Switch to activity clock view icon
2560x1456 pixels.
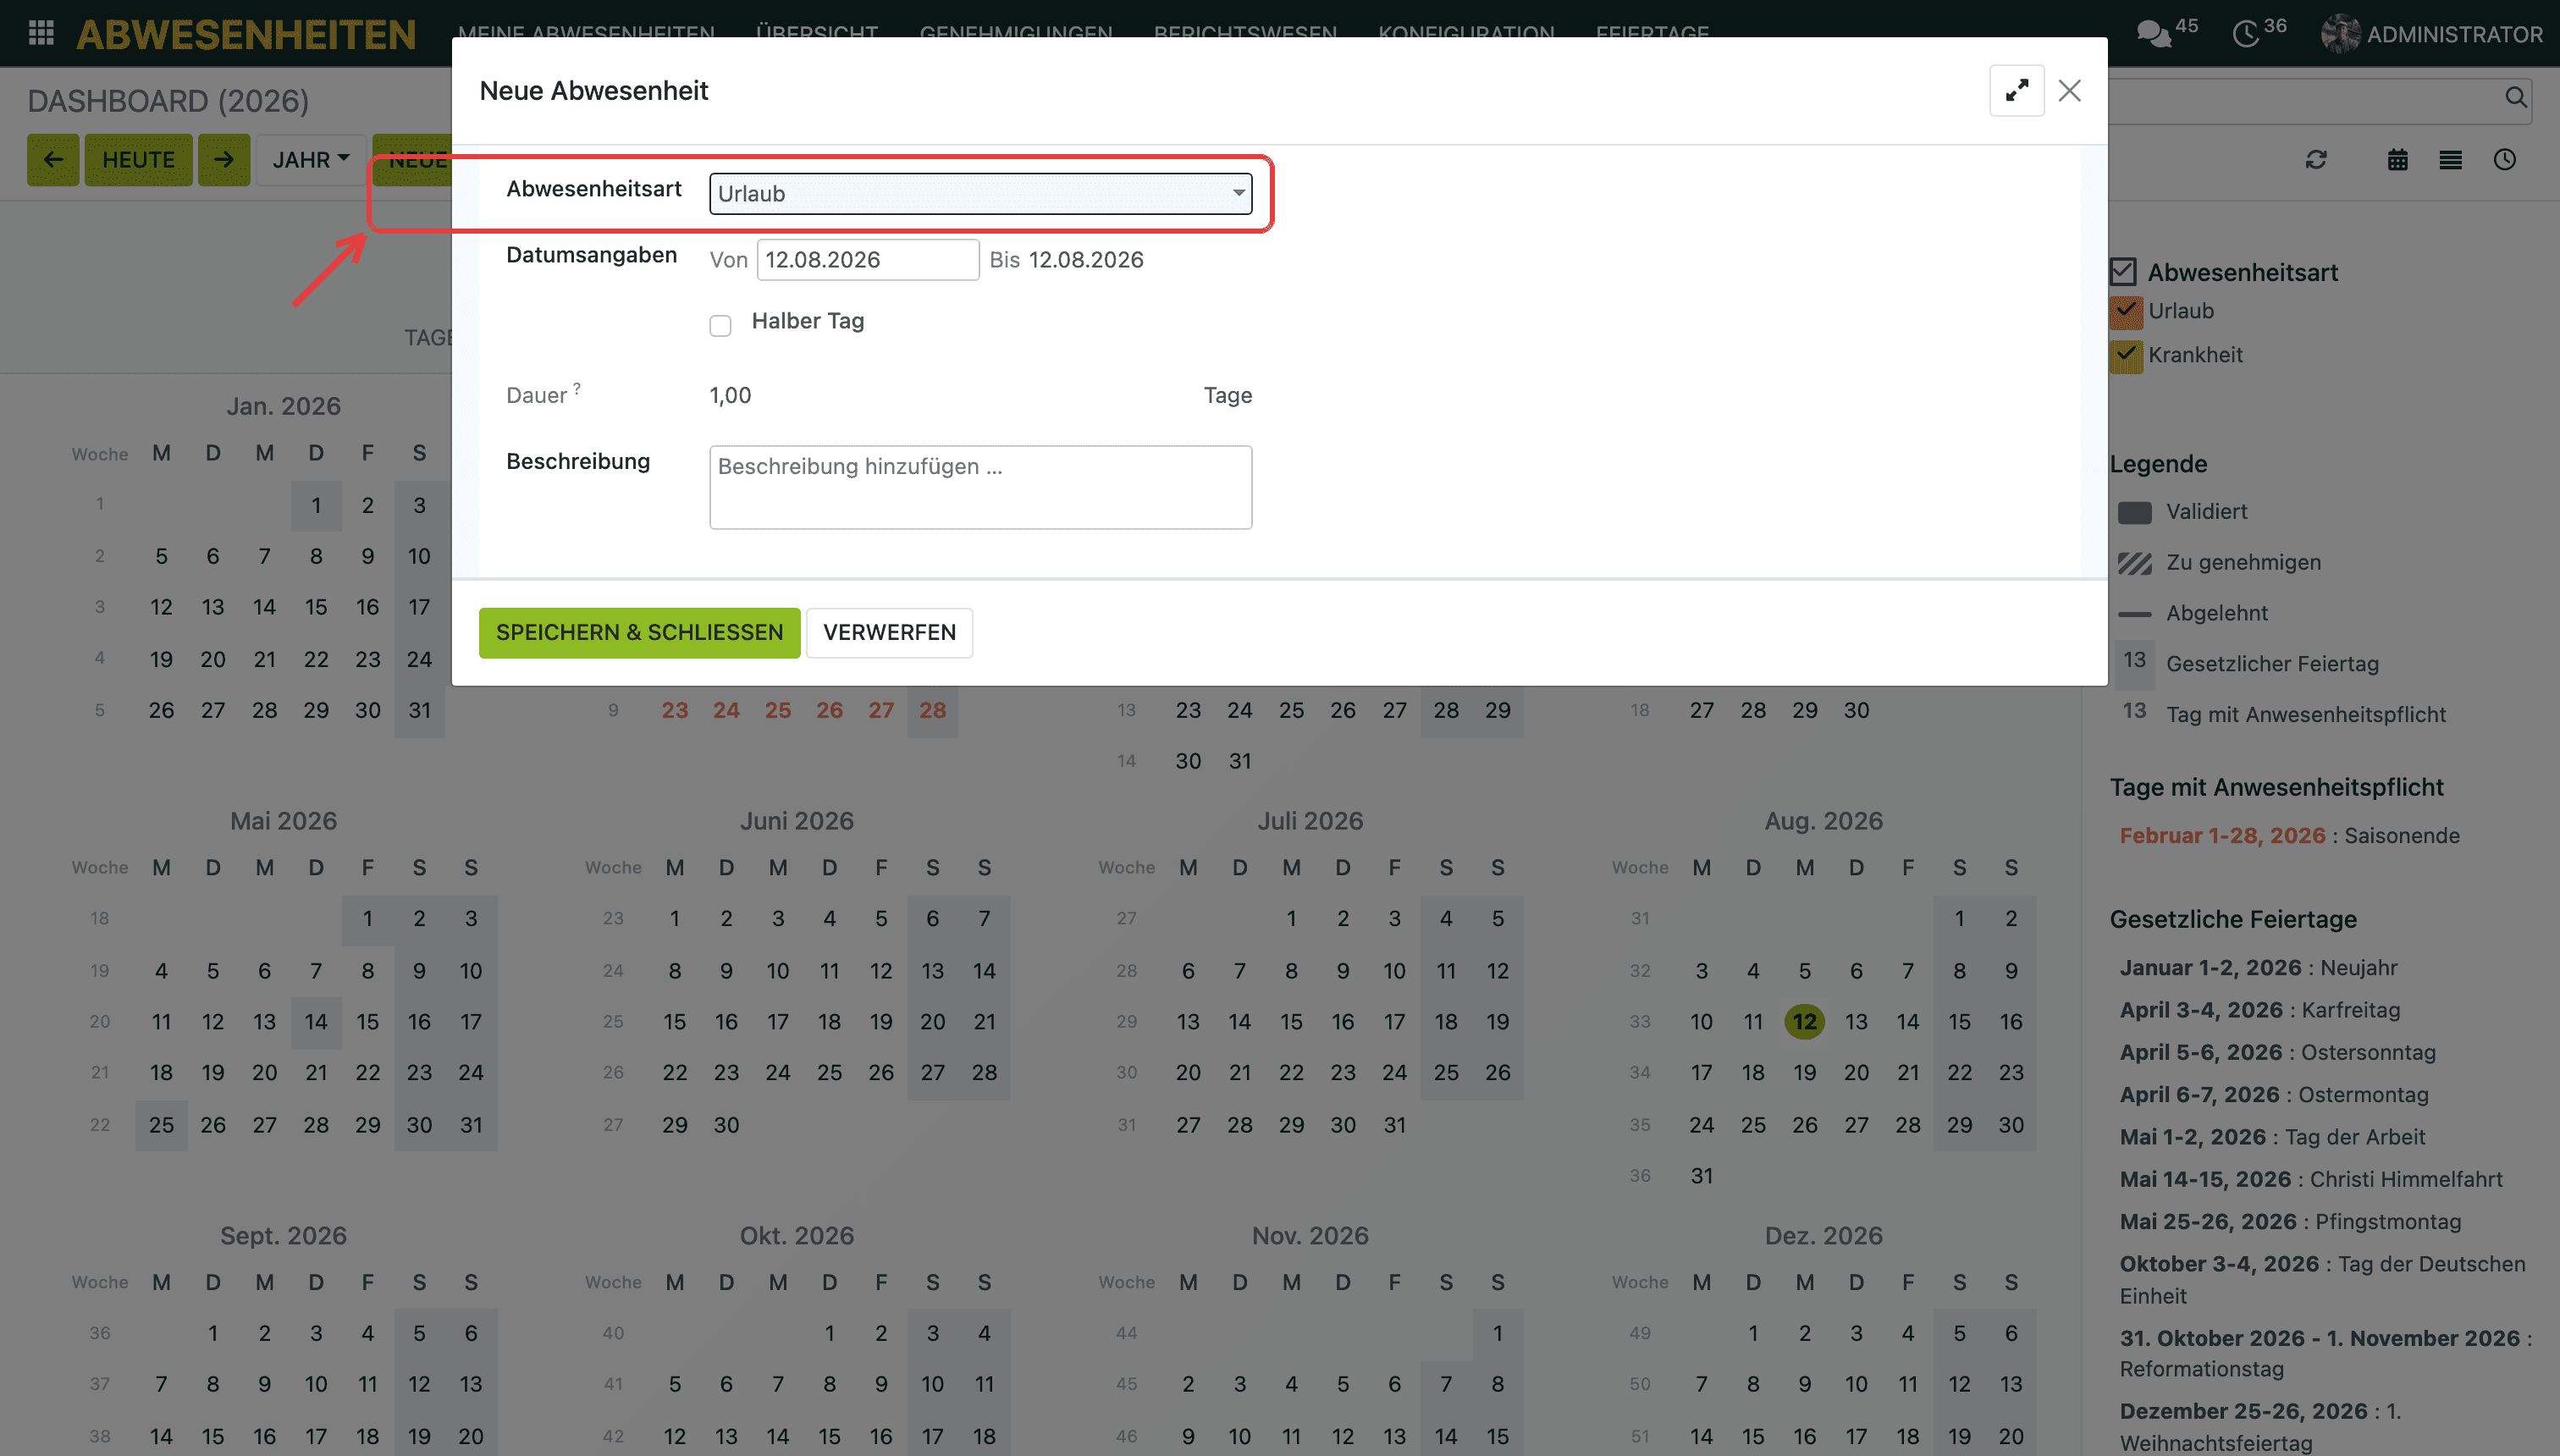2504,160
